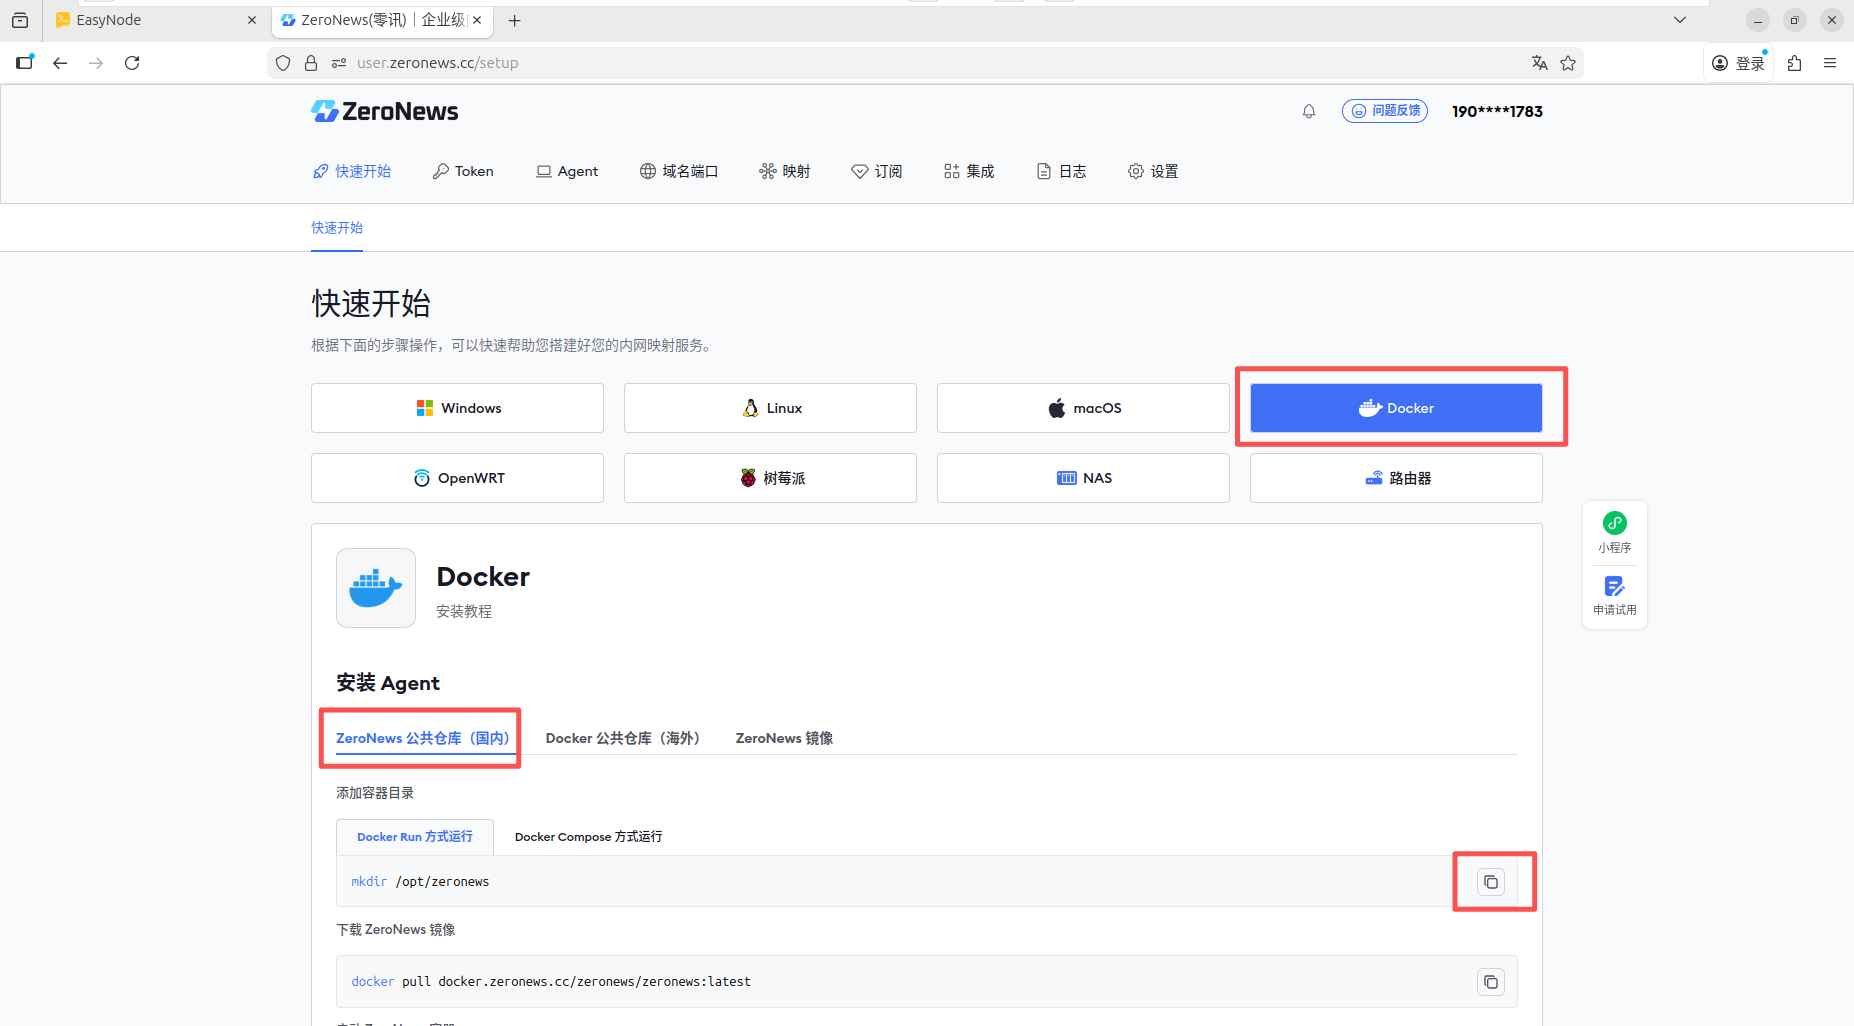Click the translate page icon in address bar
Viewport: 1854px width, 1026px height.
coord(1539,63)
